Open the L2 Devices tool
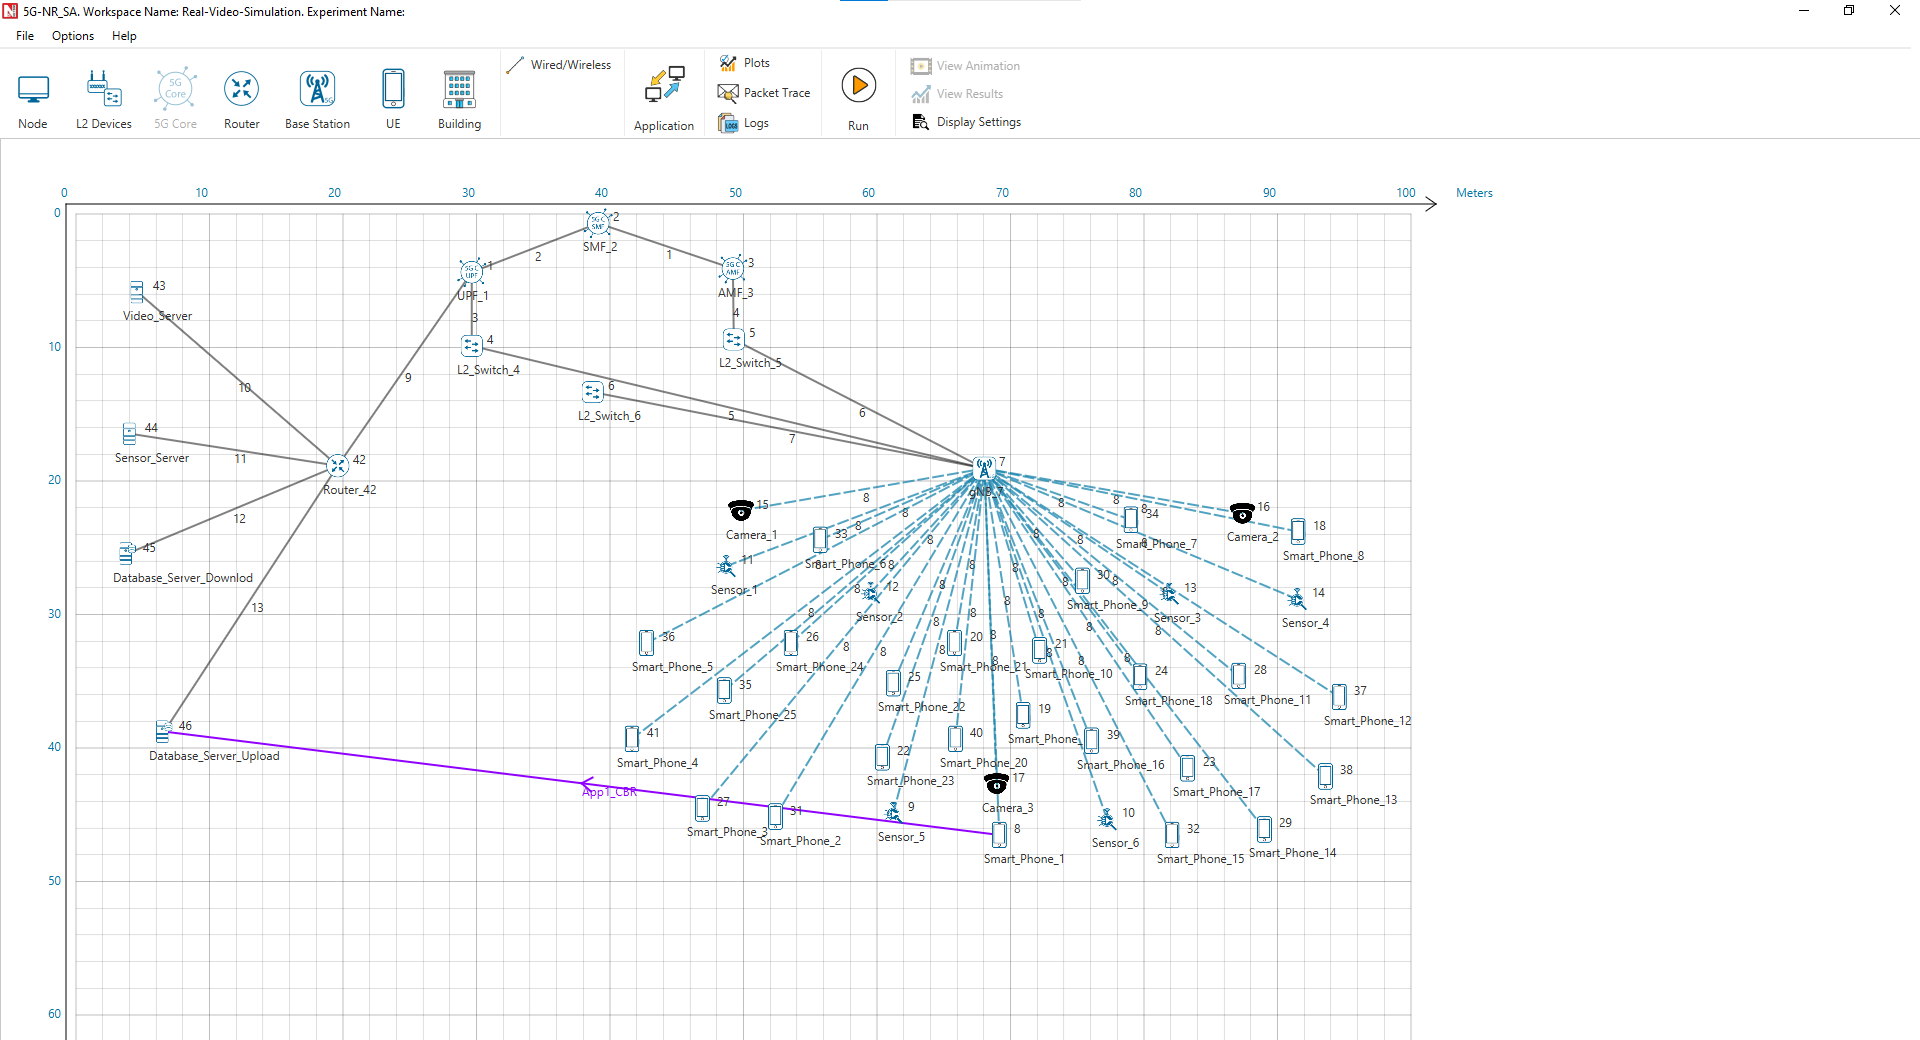The height and width of the screenshot is (1040, 1920). click(x=104, y=100)
